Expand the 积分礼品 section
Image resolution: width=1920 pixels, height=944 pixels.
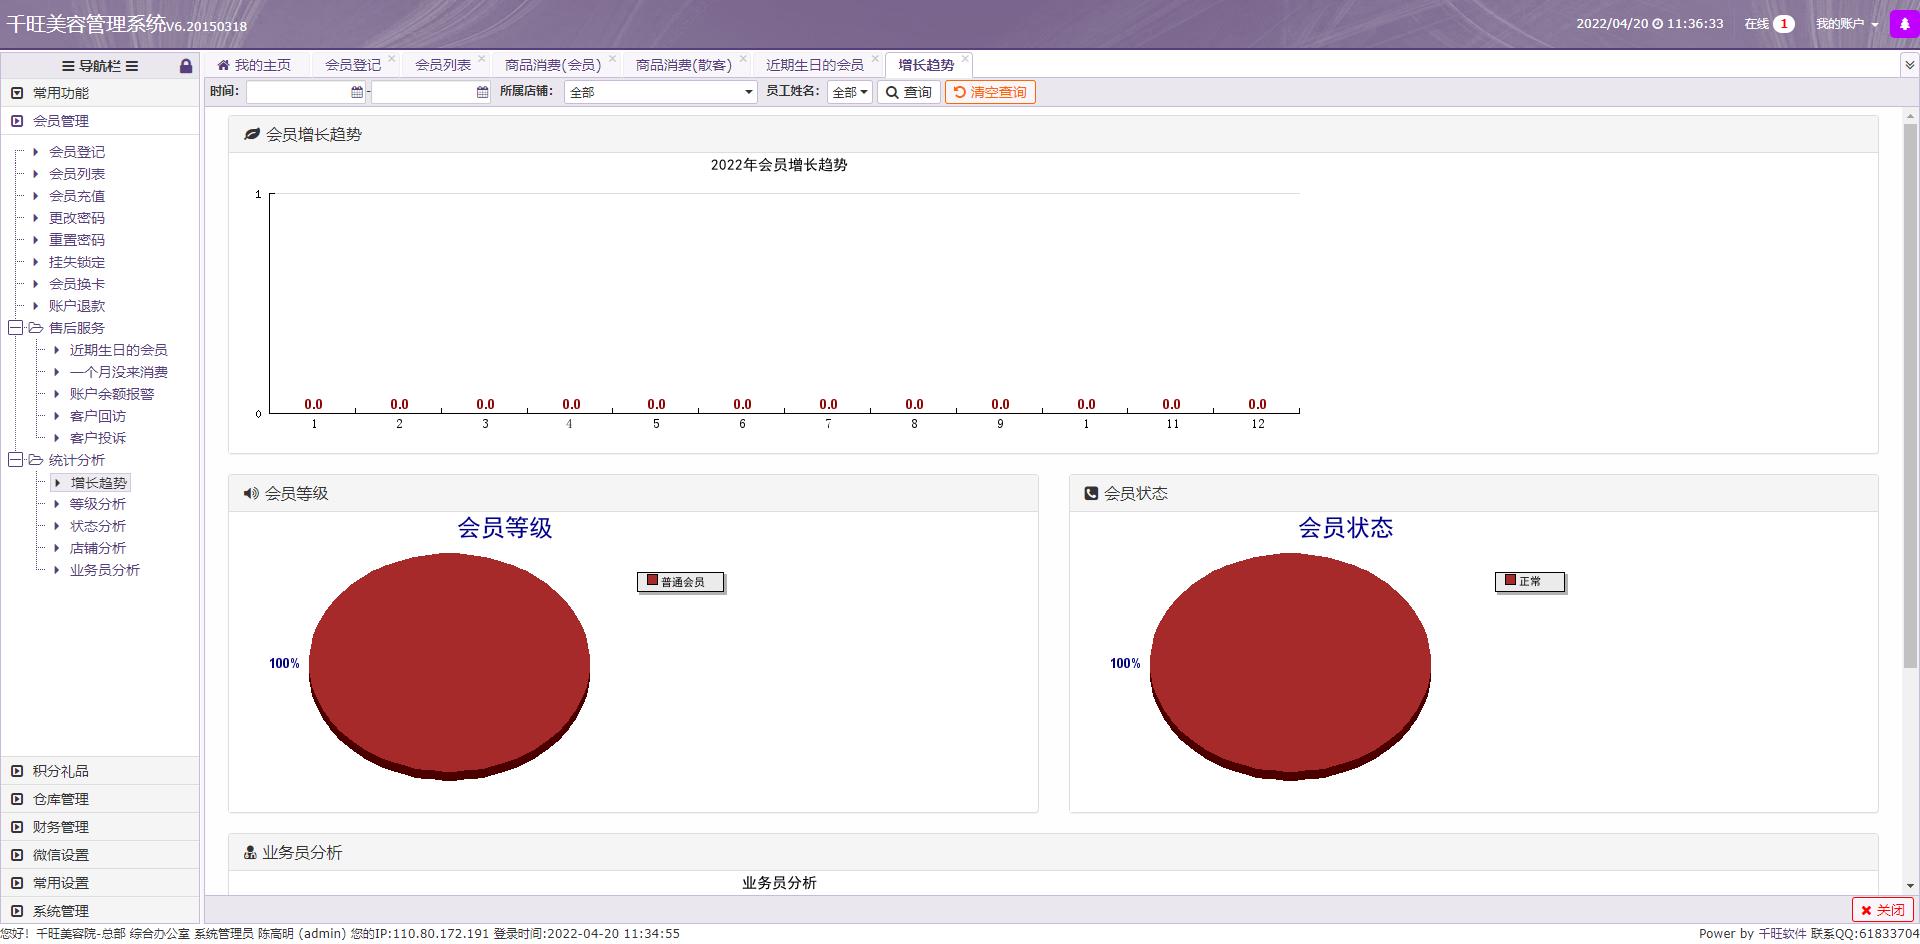[x=100, y=771]
